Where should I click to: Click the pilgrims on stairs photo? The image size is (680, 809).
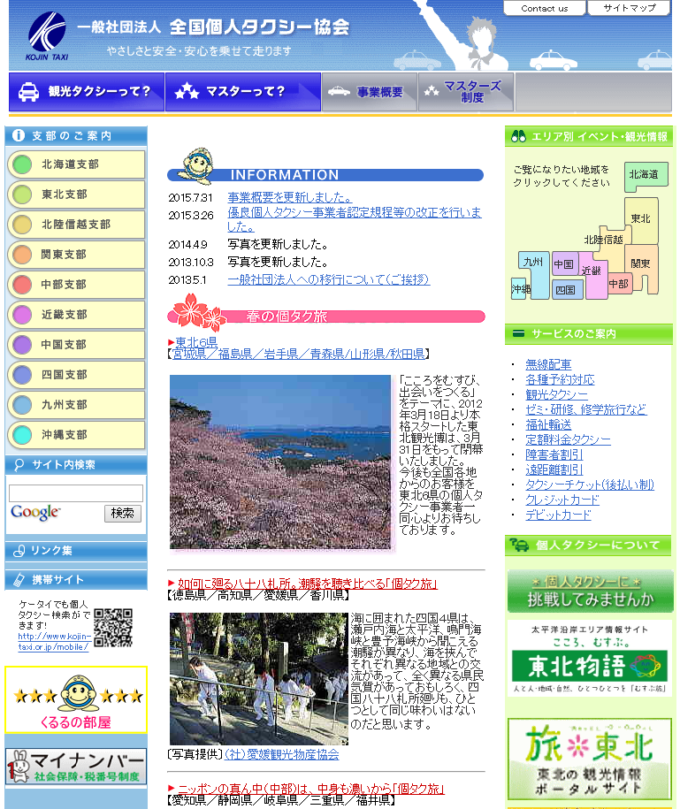point(259,678)
